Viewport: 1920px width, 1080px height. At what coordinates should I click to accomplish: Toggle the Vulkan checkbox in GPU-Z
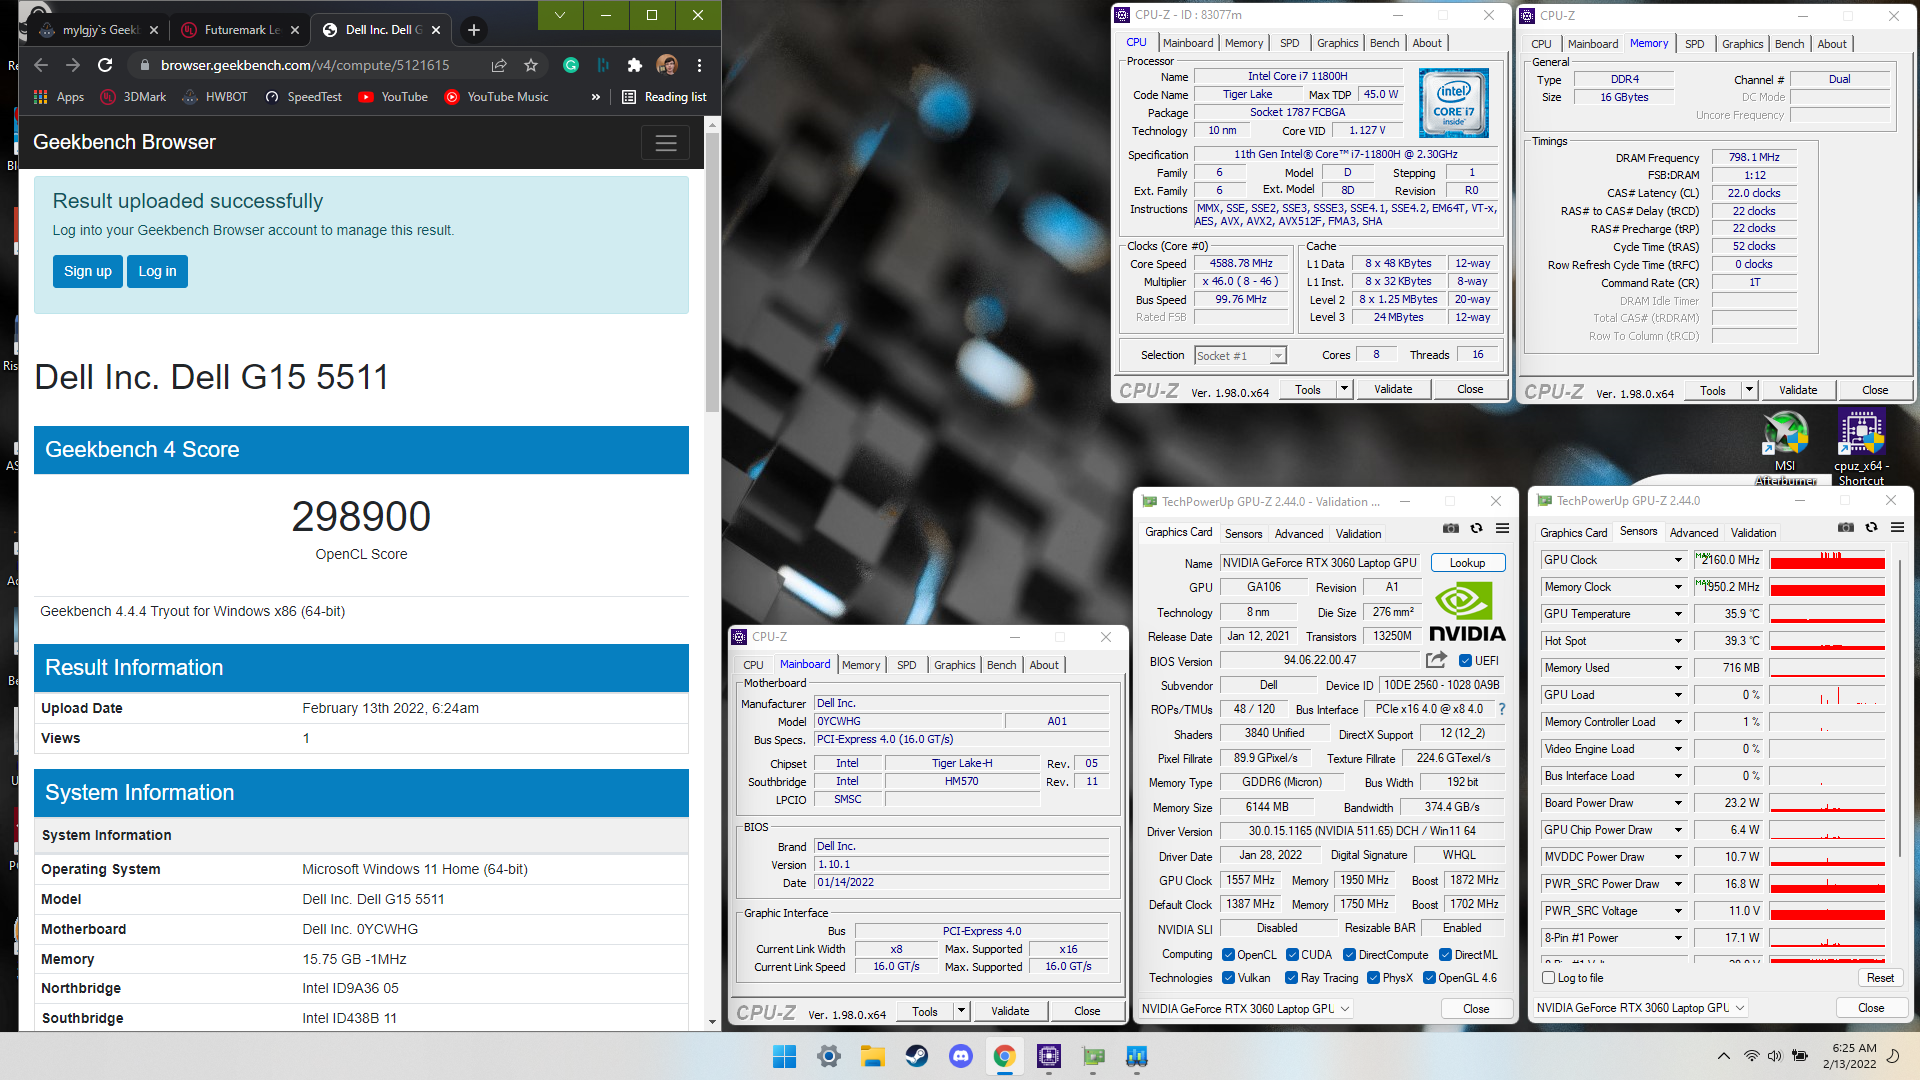click(x=1229, y=978)
